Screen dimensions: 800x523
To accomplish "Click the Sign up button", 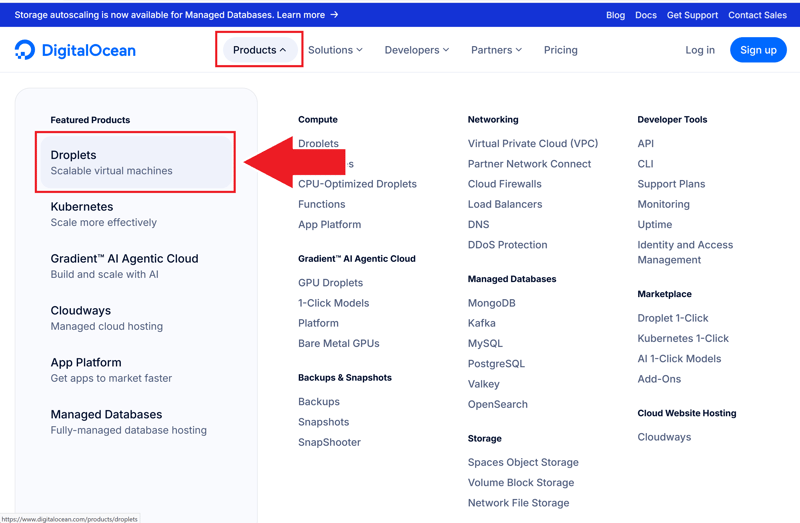I will coord(757,50).
